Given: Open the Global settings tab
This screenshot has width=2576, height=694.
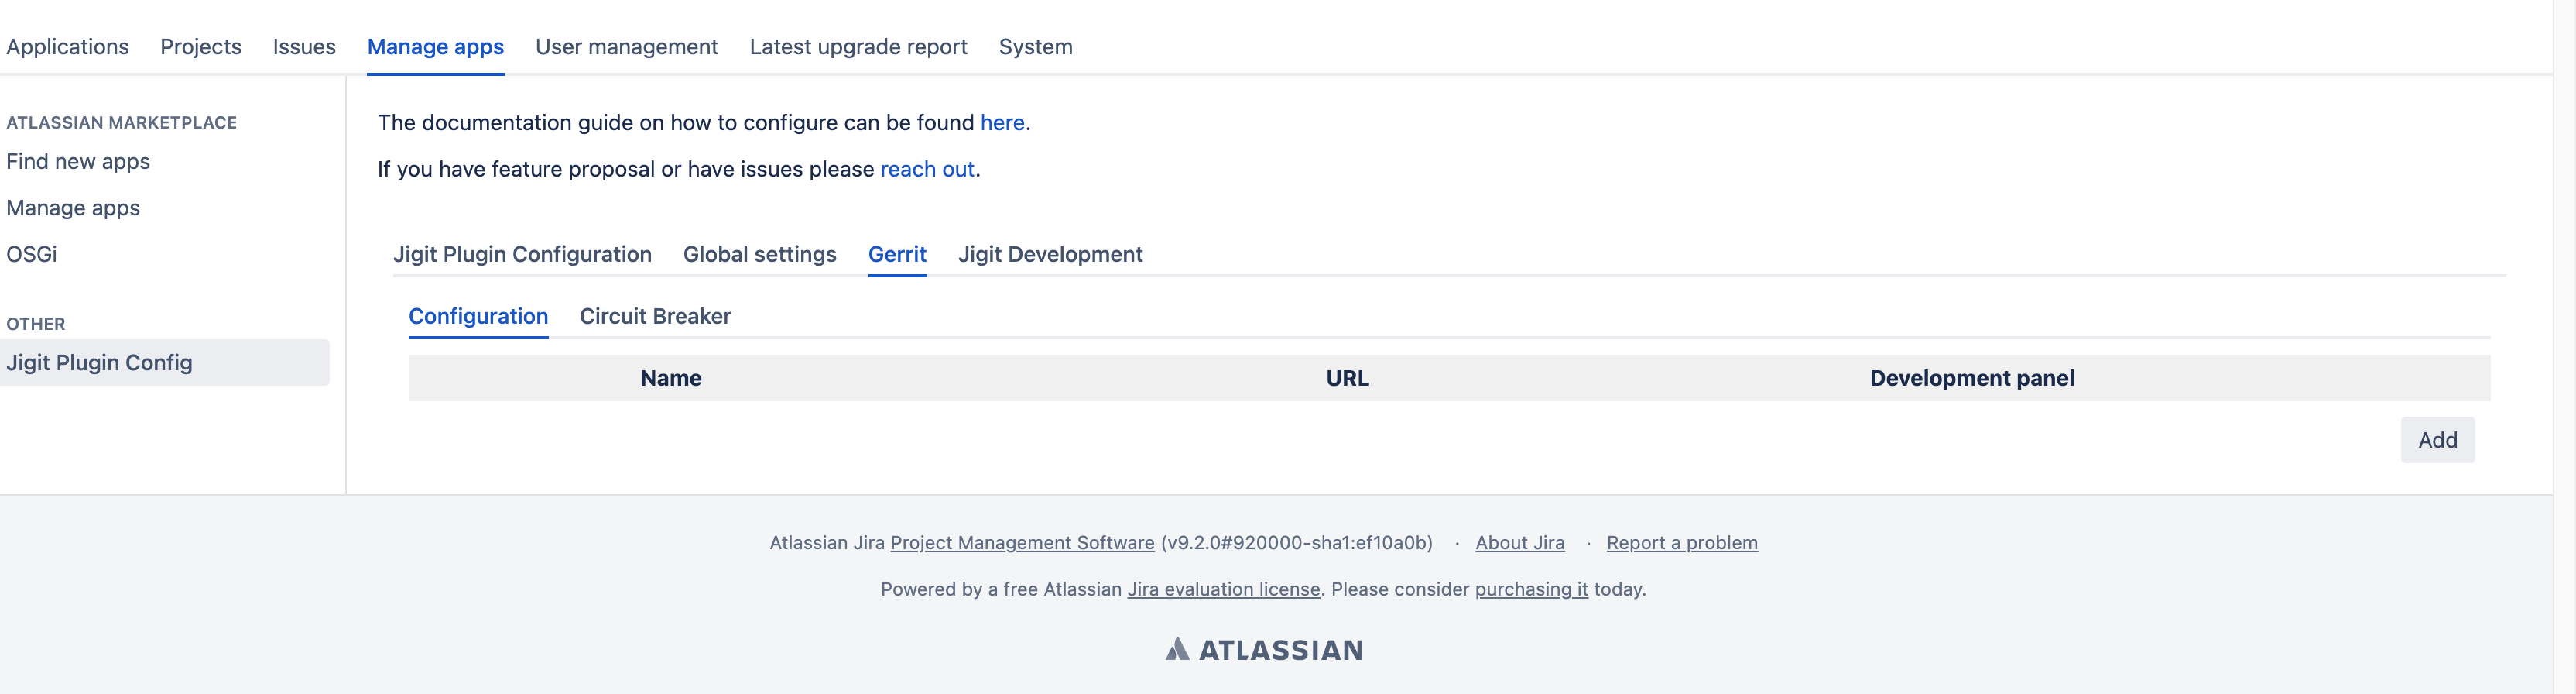Looking at the screenshot, I should click(759, 255).
